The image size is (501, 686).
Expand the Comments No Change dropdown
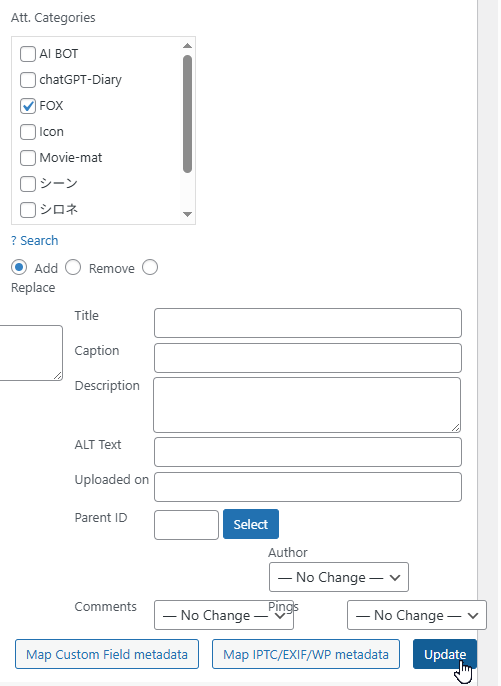224,615
